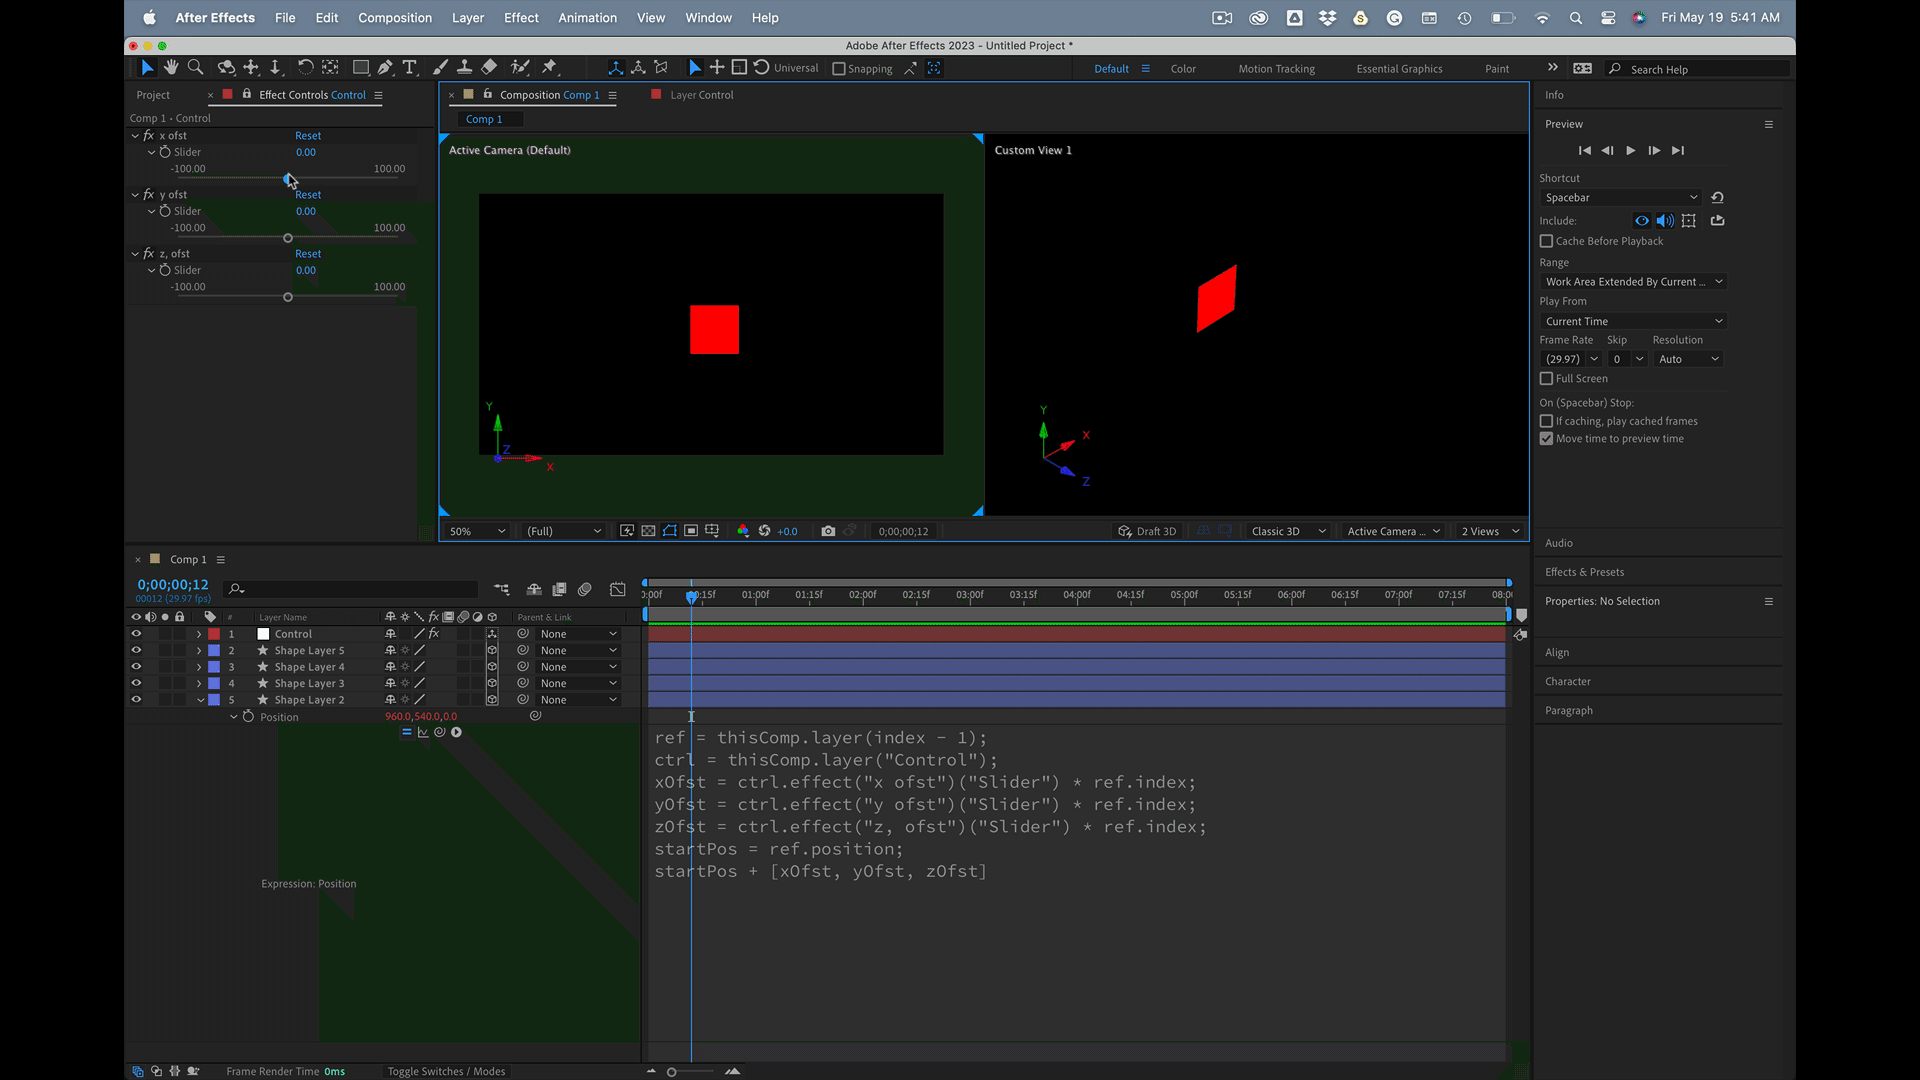Open the 2 Views layout dropdown
Screen dimensions: 1920x1080
pyautogui.click(x=1489, y=531)
